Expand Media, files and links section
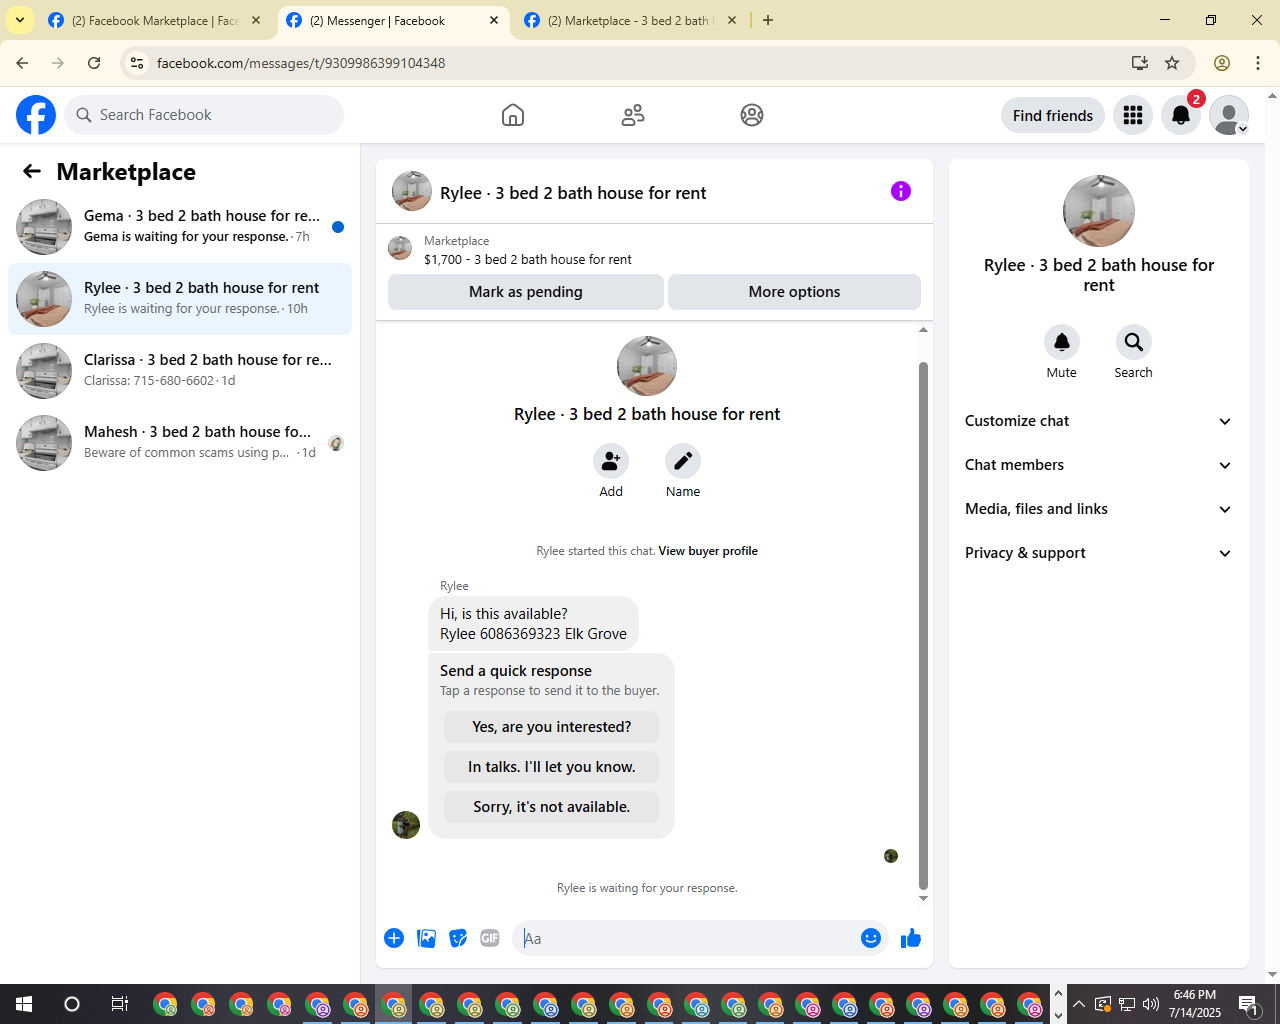 click(1099, 509)
